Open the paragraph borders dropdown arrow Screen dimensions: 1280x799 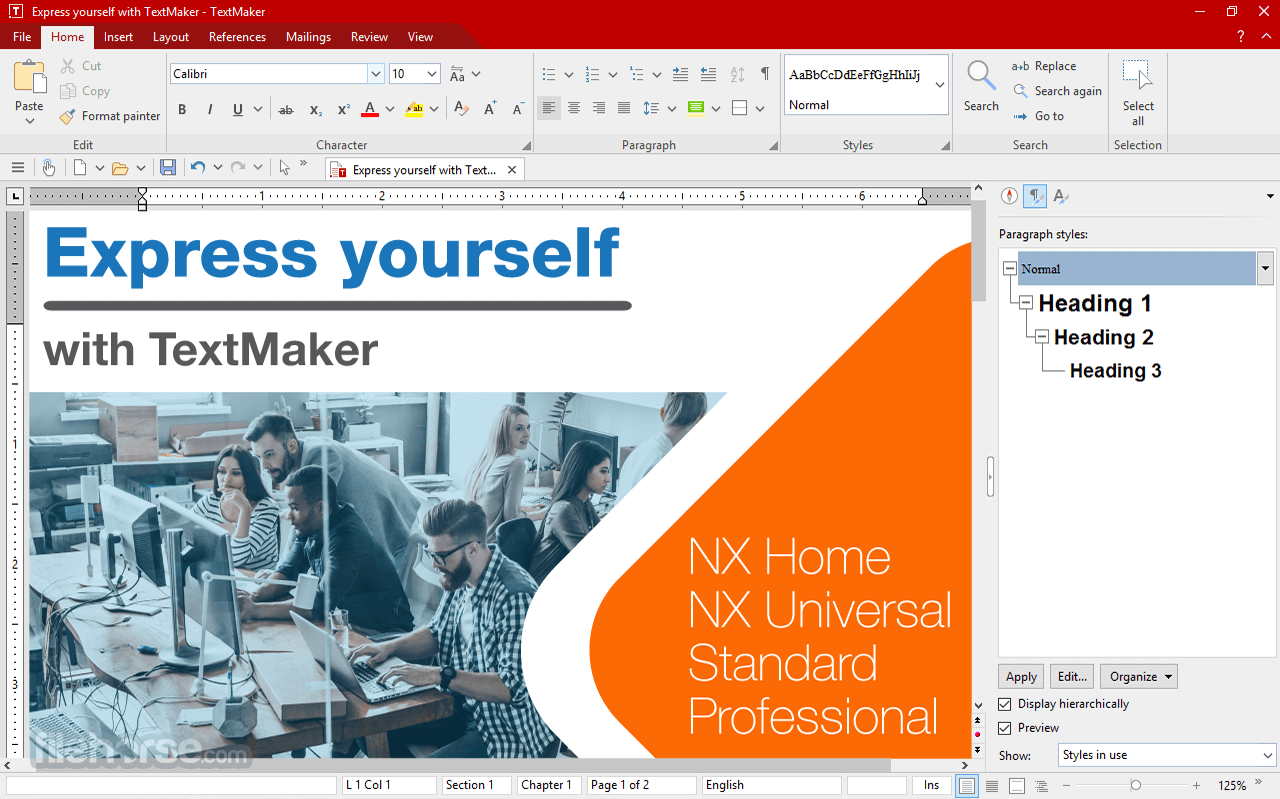[x=760, y=109]
